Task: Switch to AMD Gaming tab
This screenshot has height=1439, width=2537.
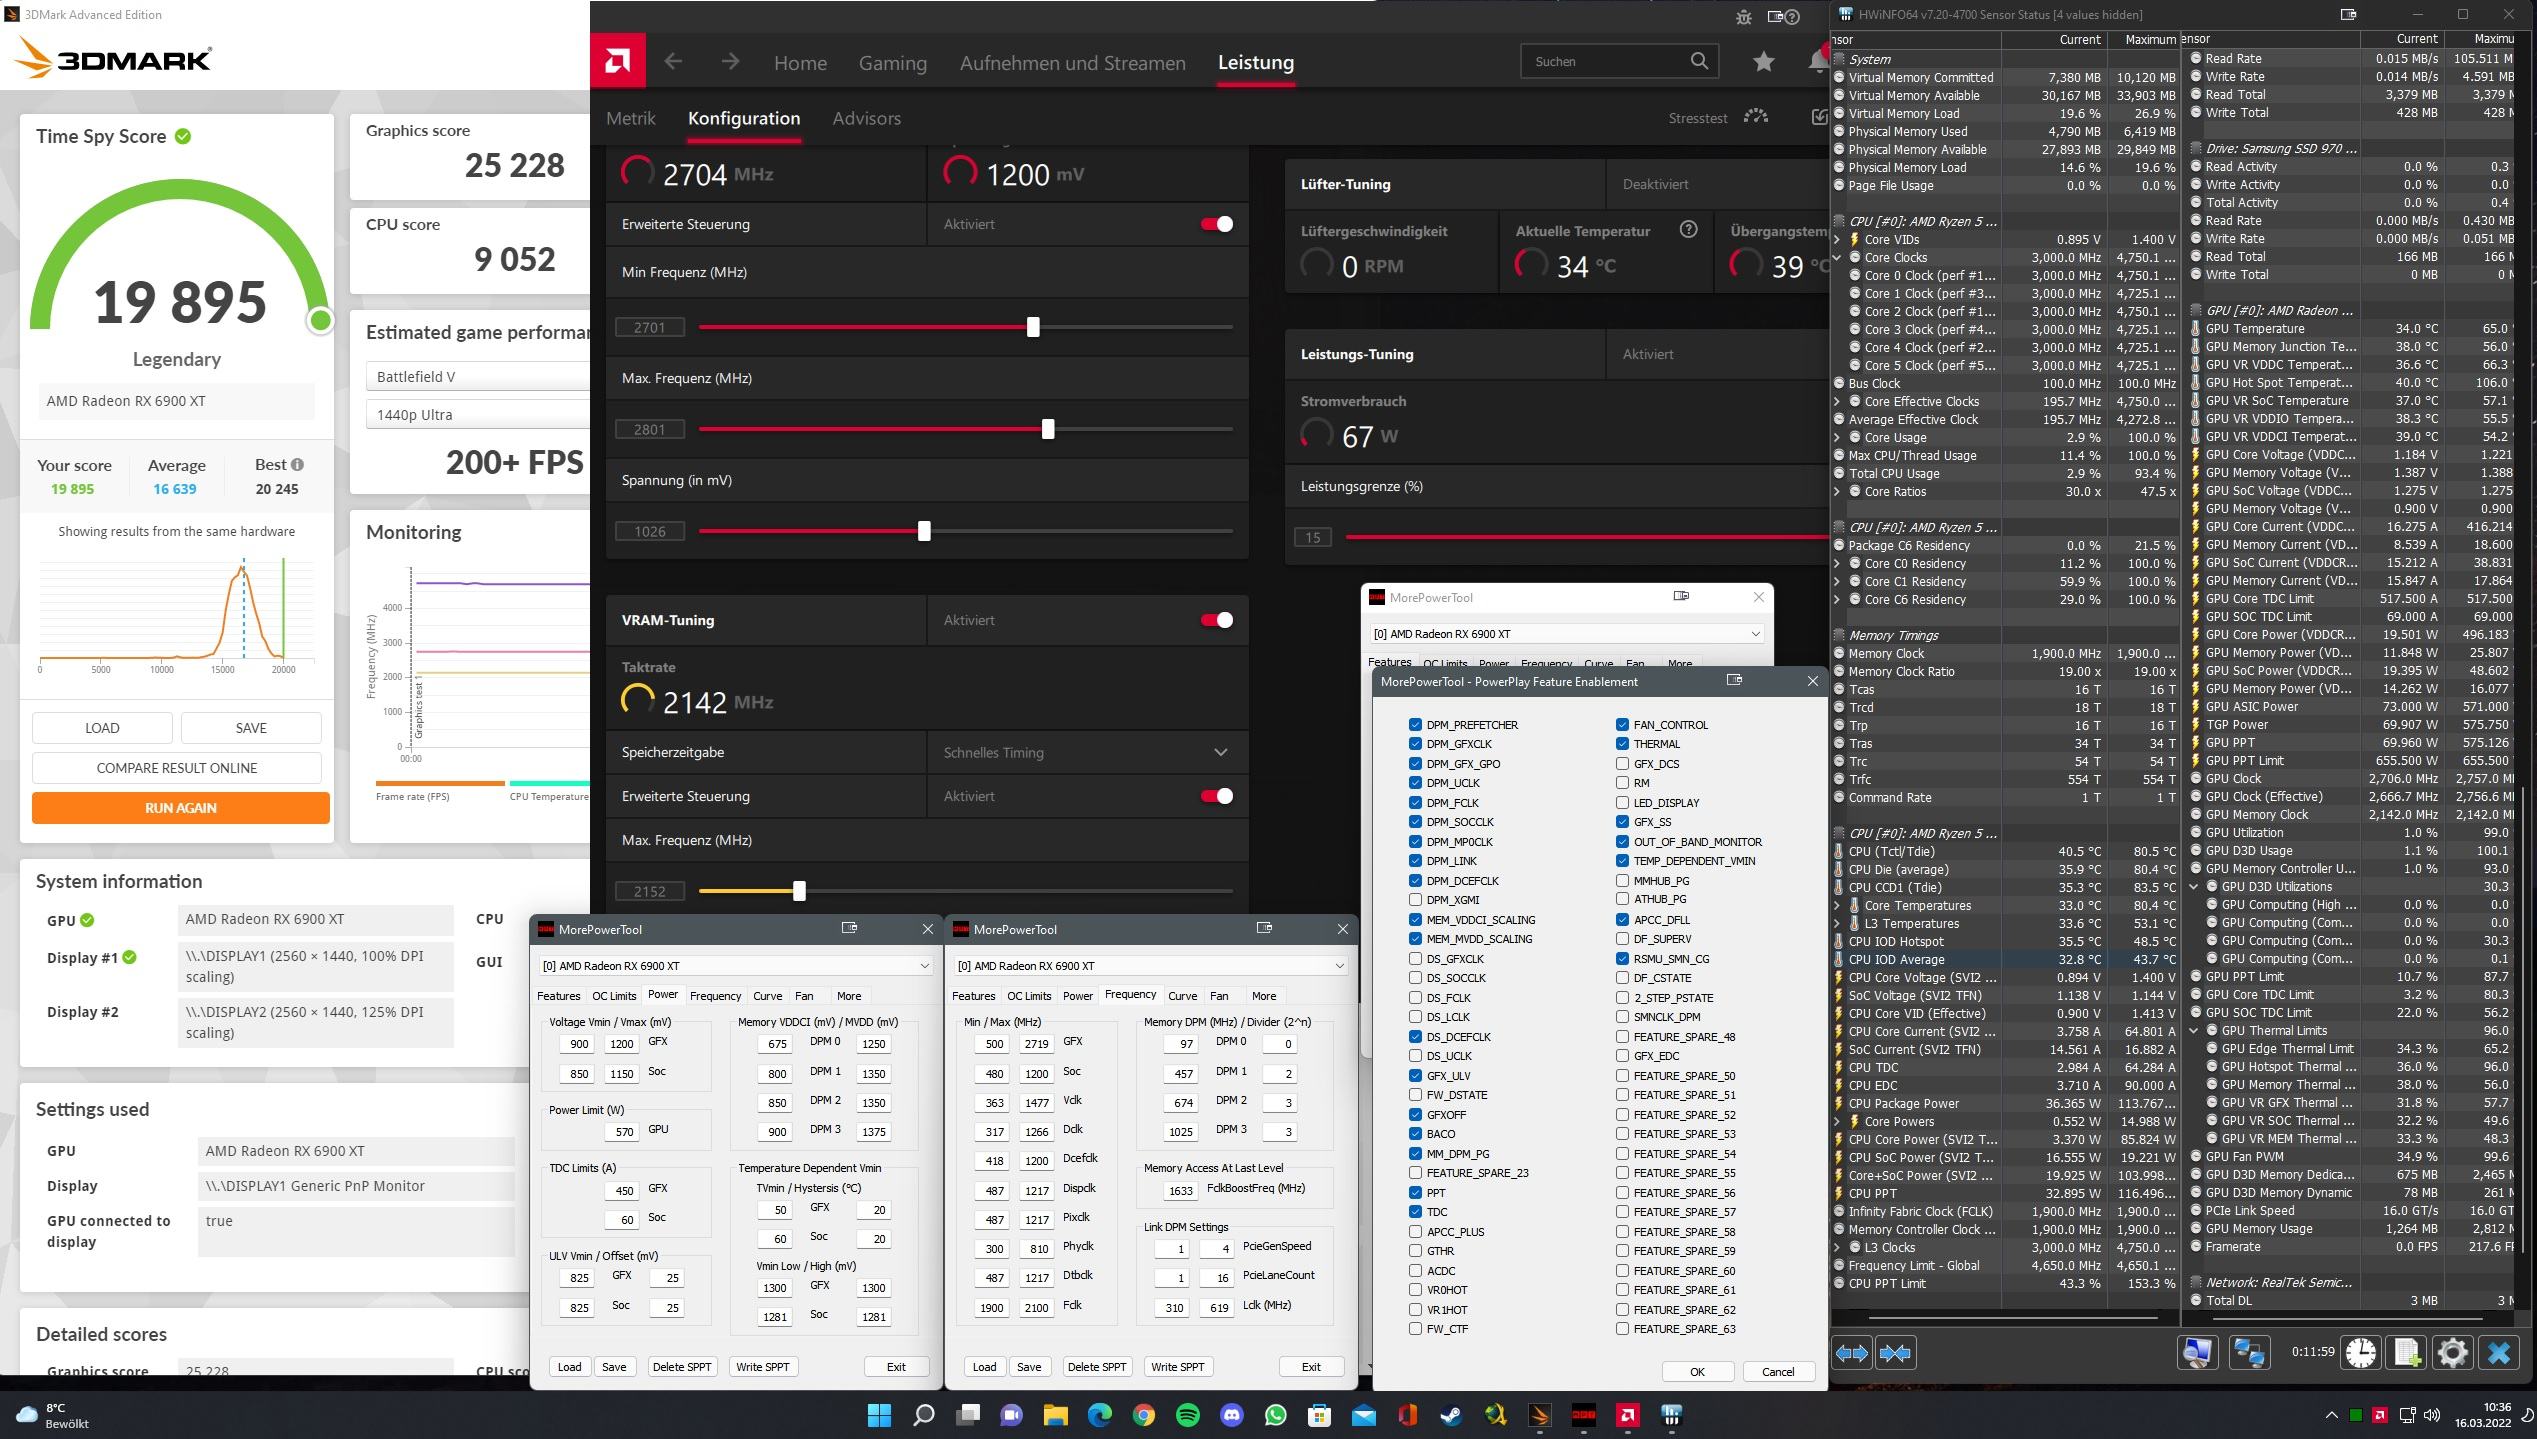Action: pos(892,63)
